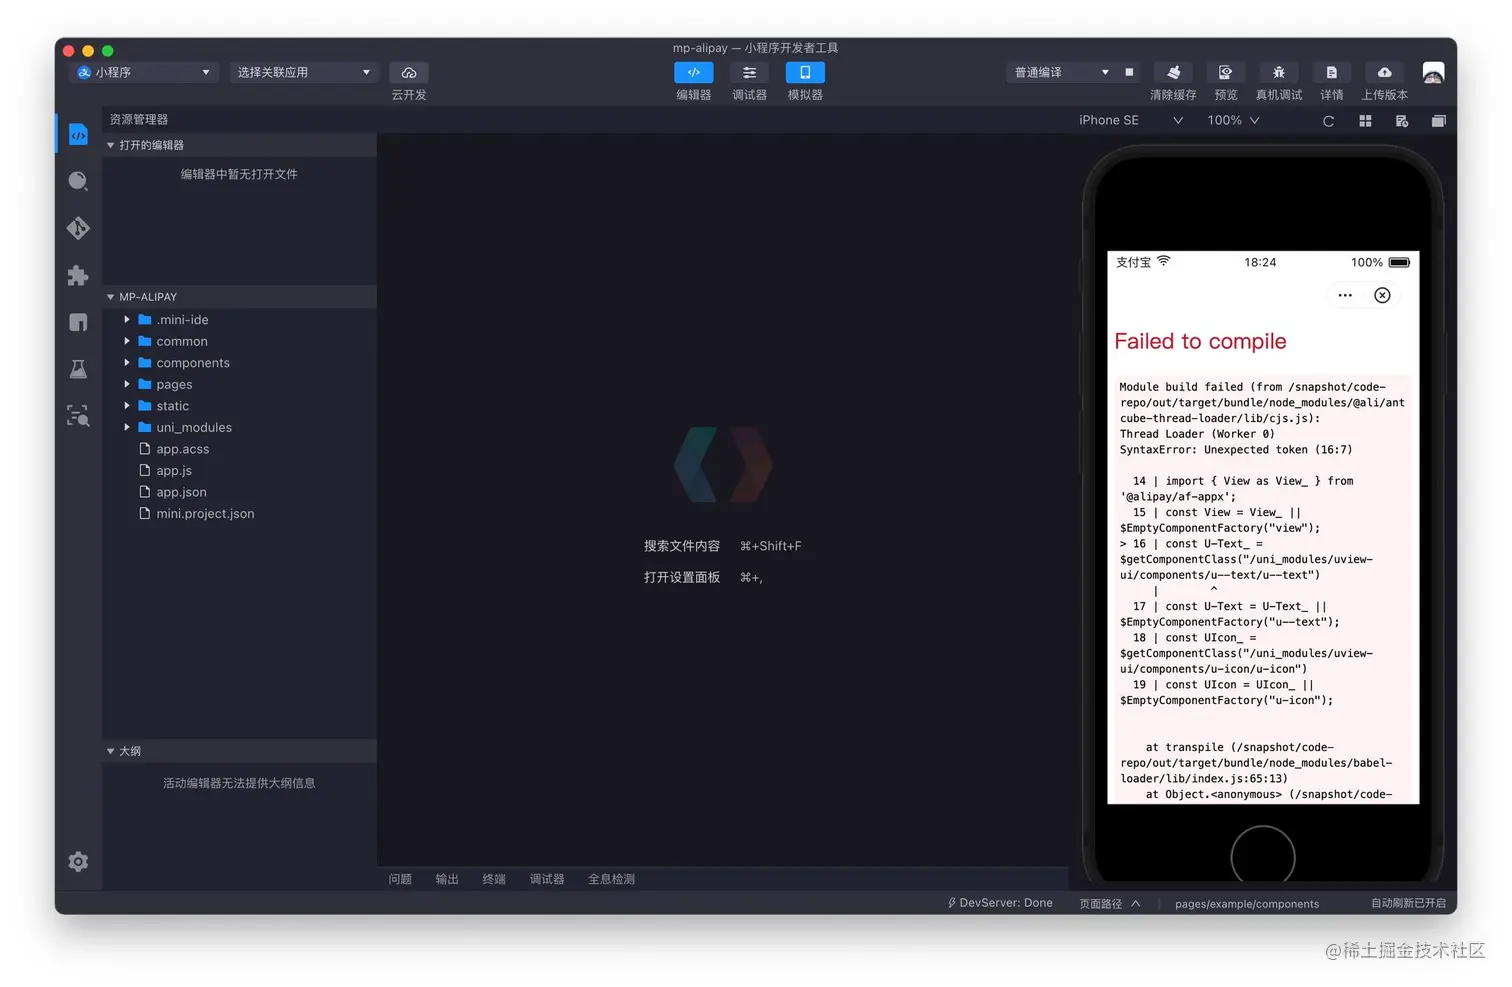Click the real device debug (真机调试) icon
Screen dimensions: 1512x987
tap(1278, 72)
